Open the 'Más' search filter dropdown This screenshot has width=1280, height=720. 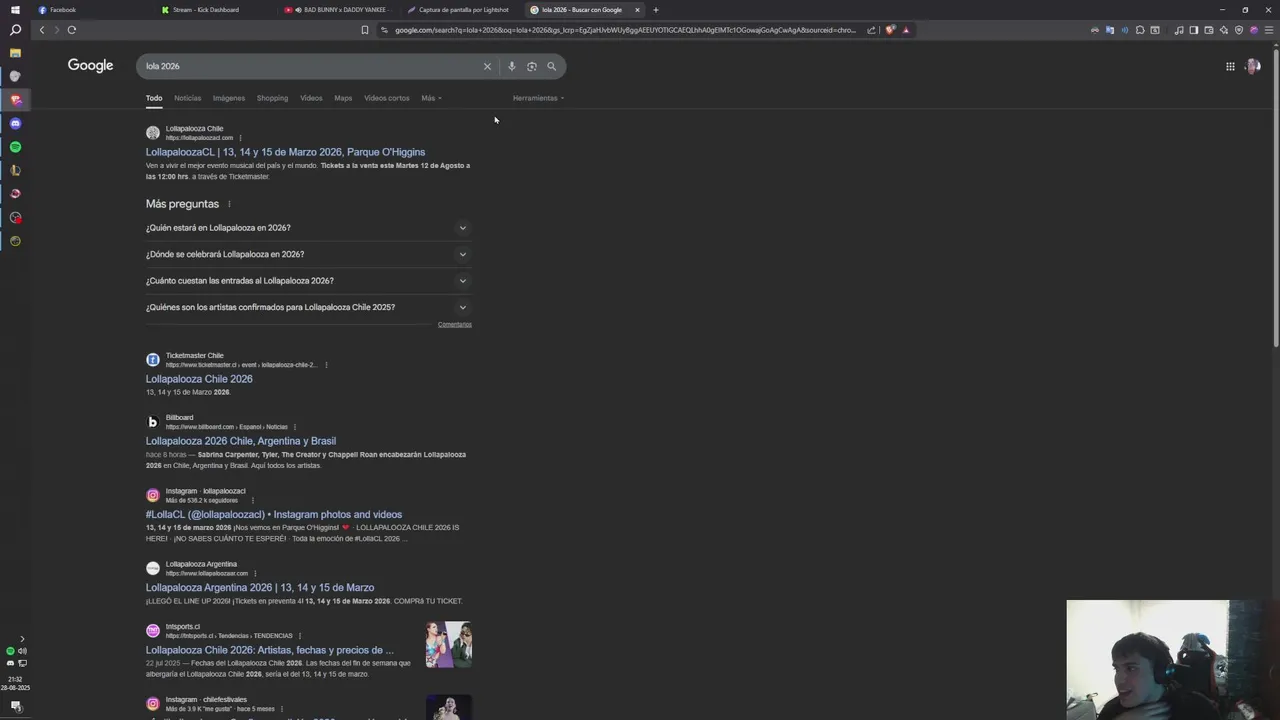[431, 98]
